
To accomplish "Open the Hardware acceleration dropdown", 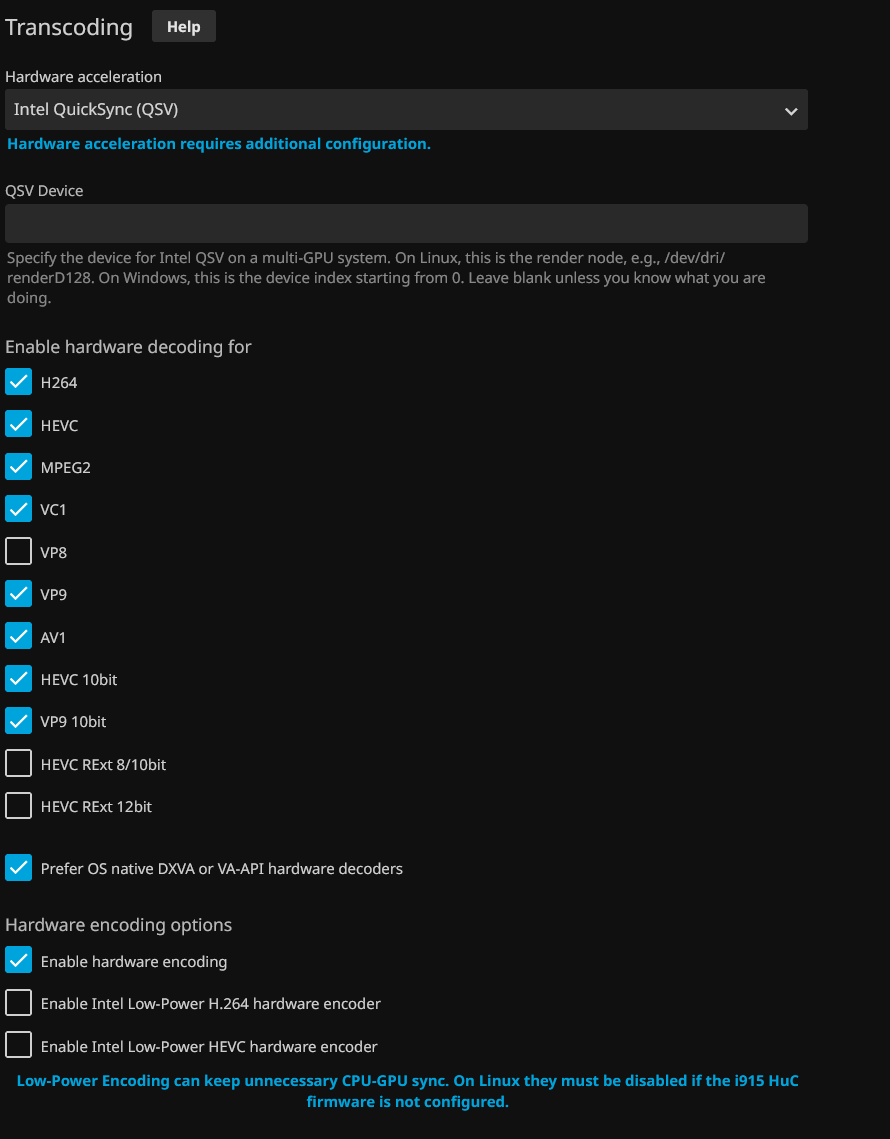I will [406, 110].
